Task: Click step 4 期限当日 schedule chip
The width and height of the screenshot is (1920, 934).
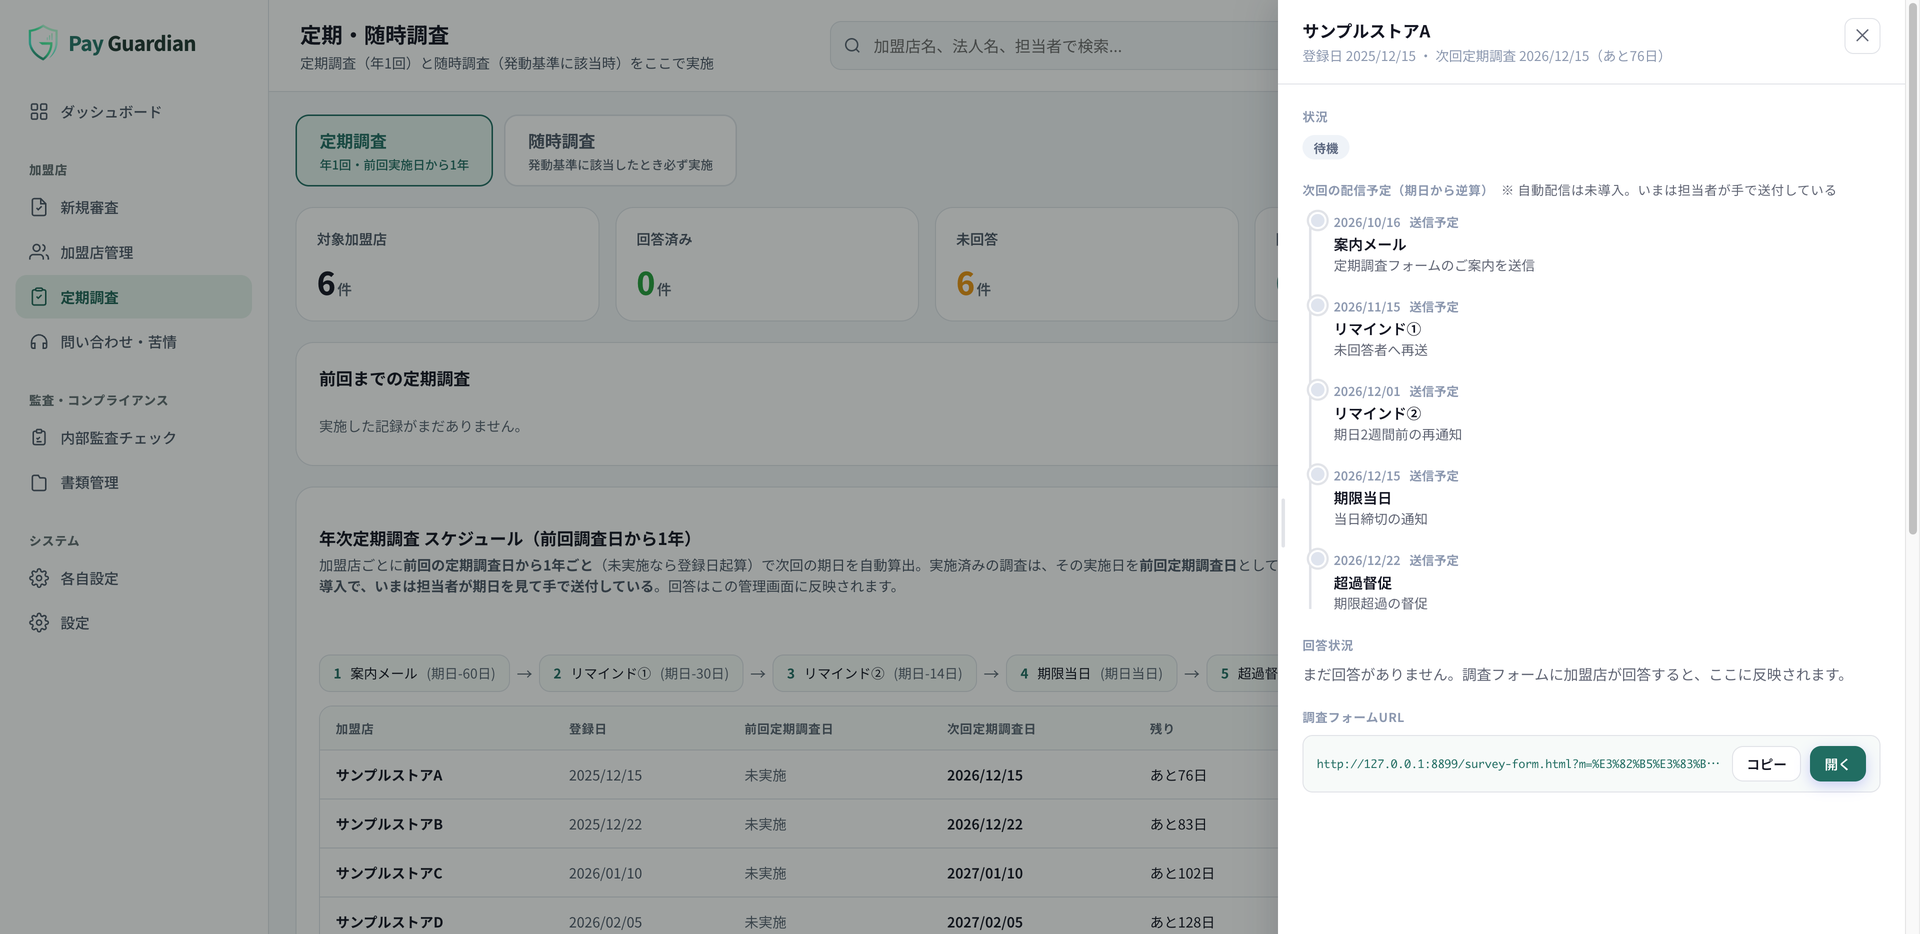Action: [1091, 674]
